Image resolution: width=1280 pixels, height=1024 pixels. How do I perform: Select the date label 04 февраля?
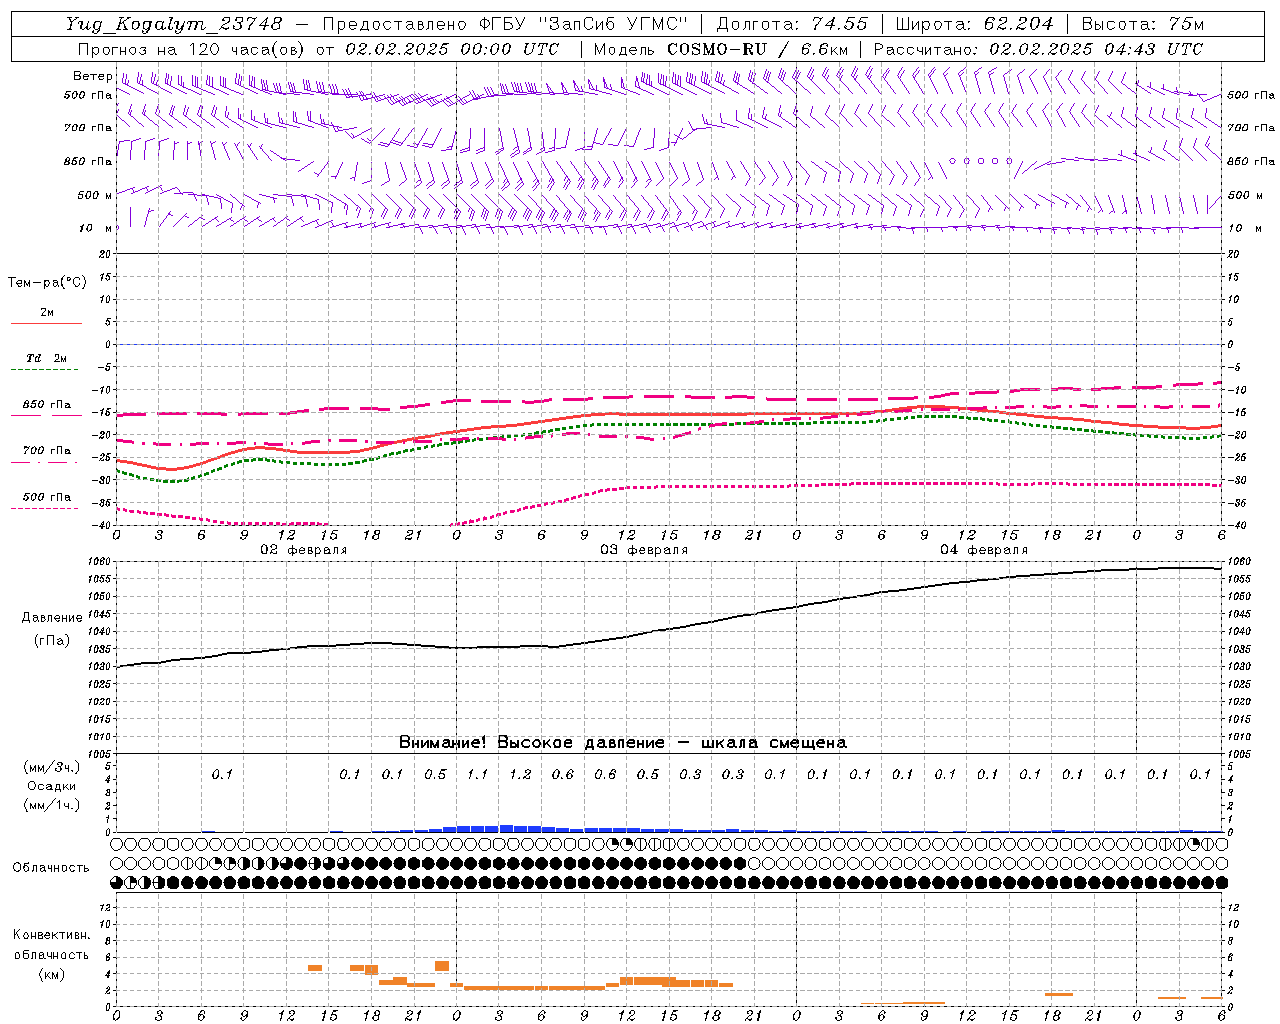tap(984, 550)
